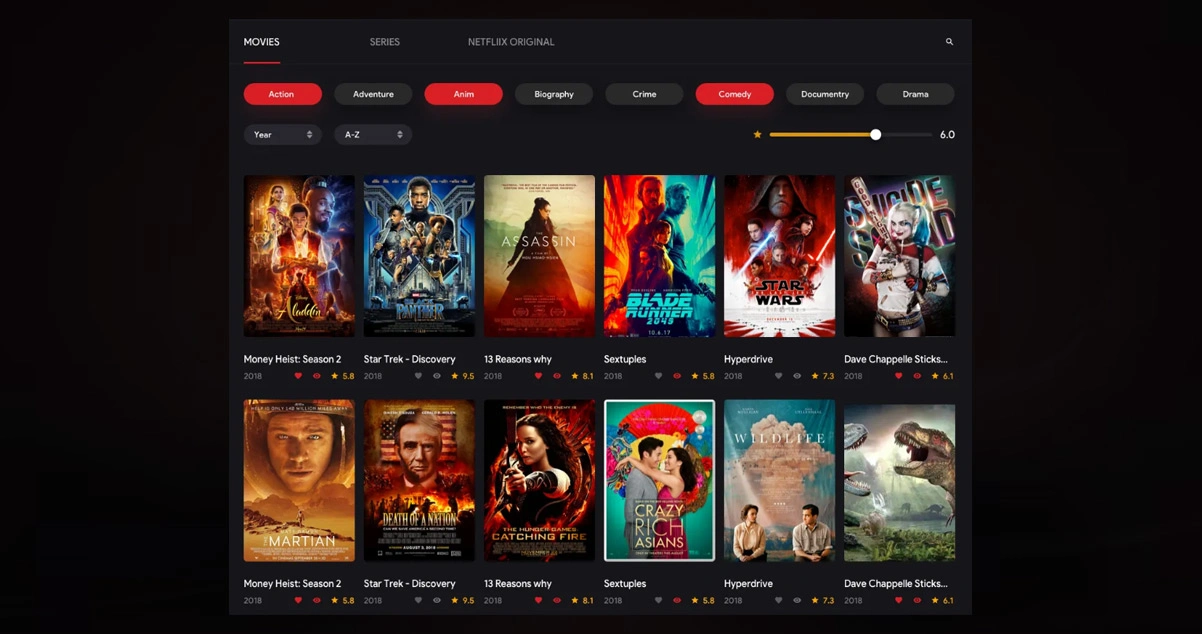Click the search magnifier icon
The height and width of the screenshot is (634, 1202).
[949, 42]
